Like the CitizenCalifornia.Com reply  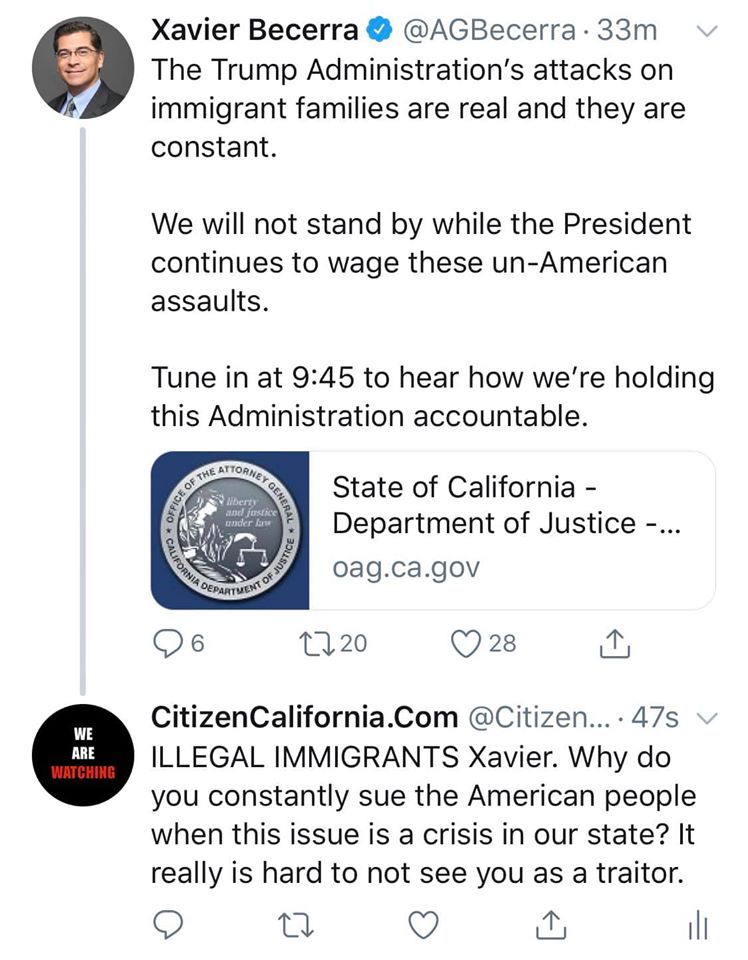point(424,926)
